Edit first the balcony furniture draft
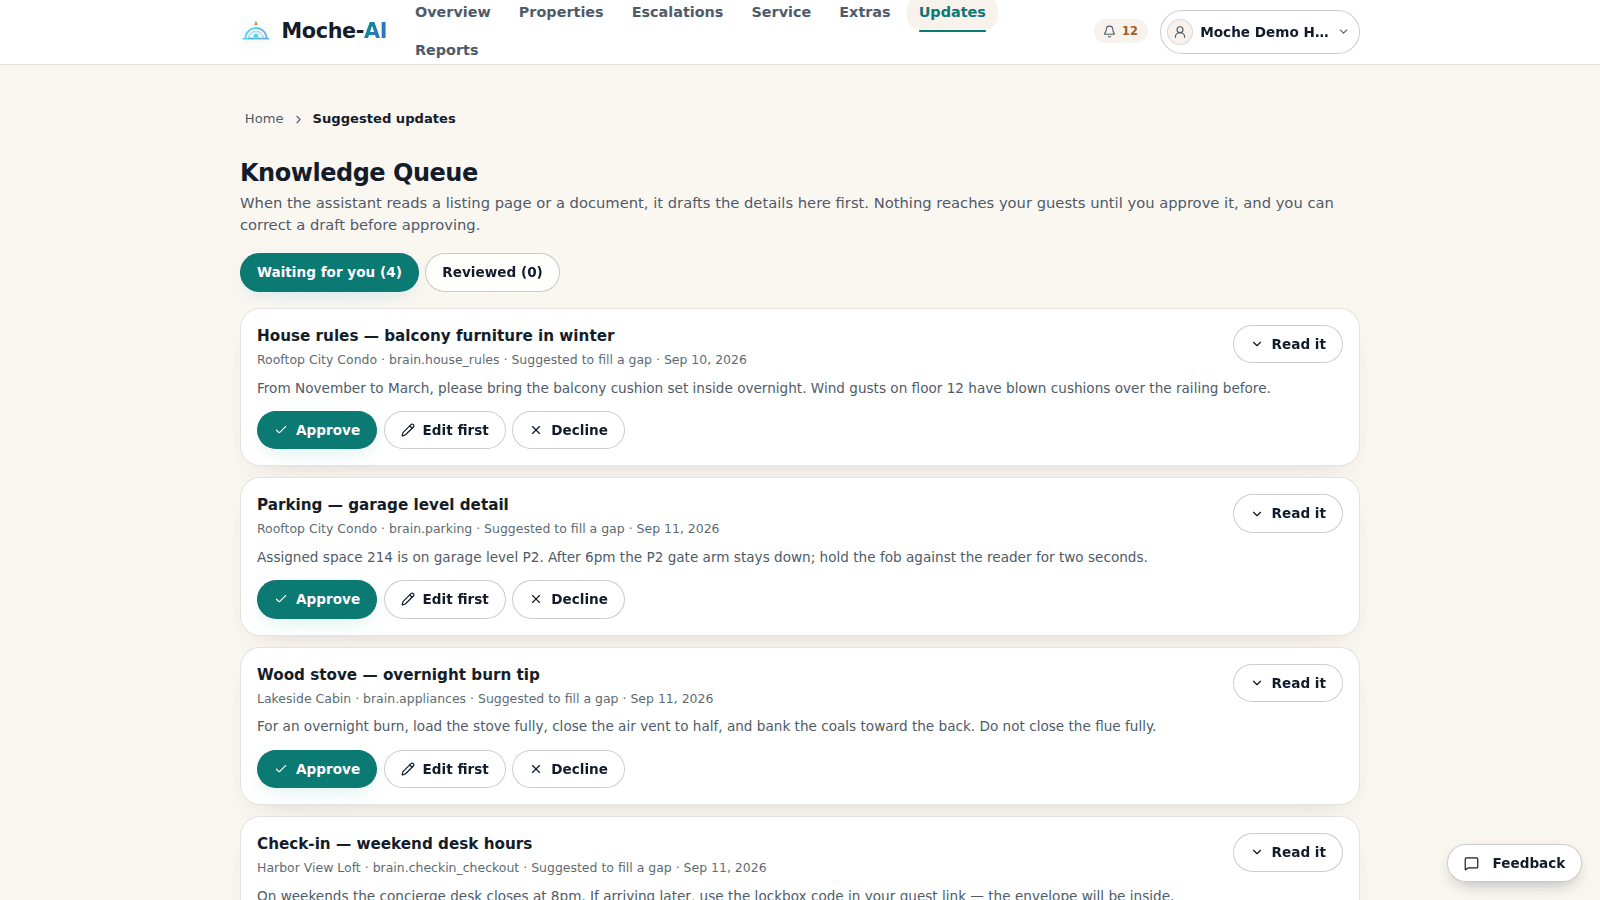 tap(445, 430)
